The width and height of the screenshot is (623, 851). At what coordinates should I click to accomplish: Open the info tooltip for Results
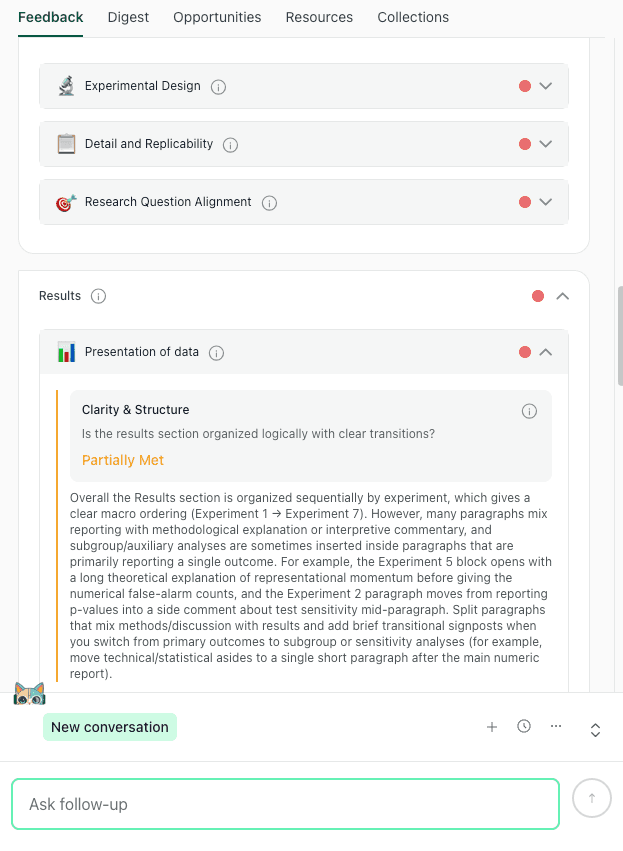(x=98, y=295)
